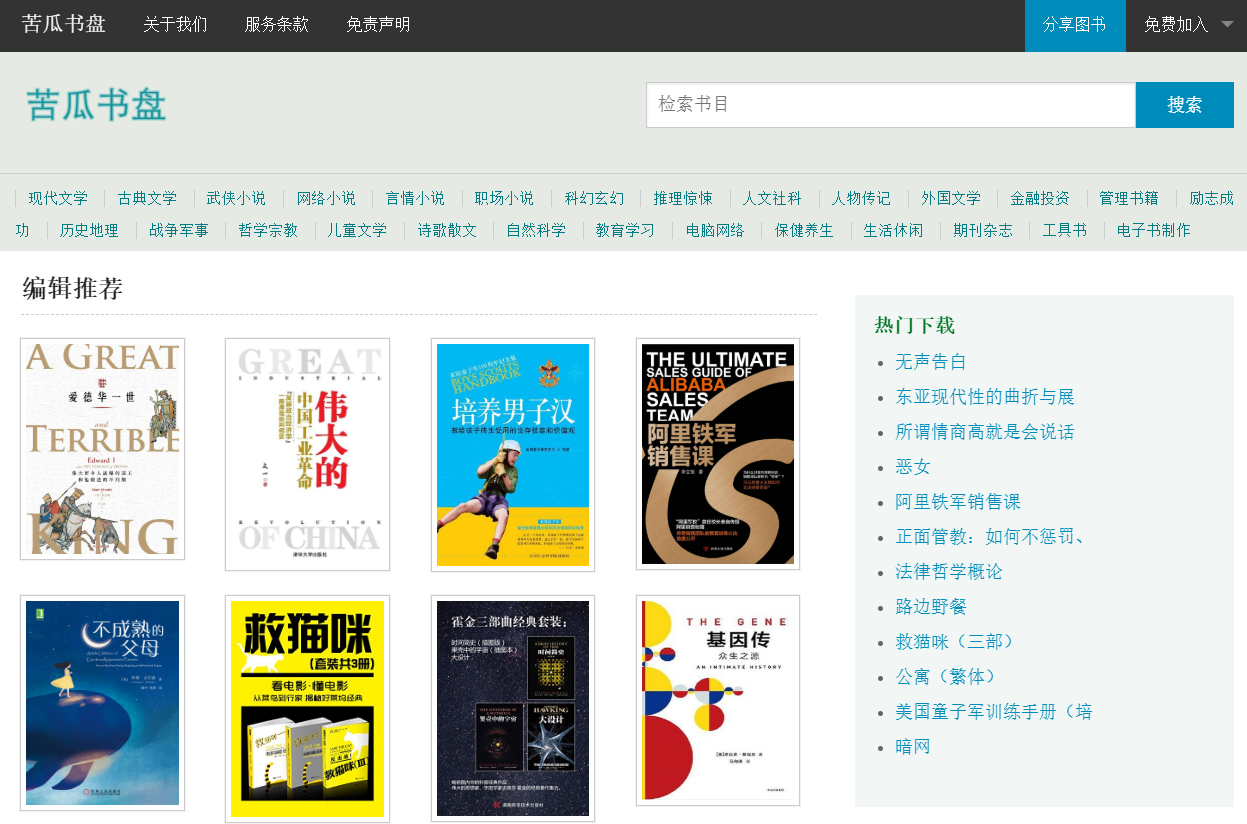Viewport: 1247px width, 824px height.
Task: Open 阿里铁军销售课 in hot downloads list
Action: point(957,502)
